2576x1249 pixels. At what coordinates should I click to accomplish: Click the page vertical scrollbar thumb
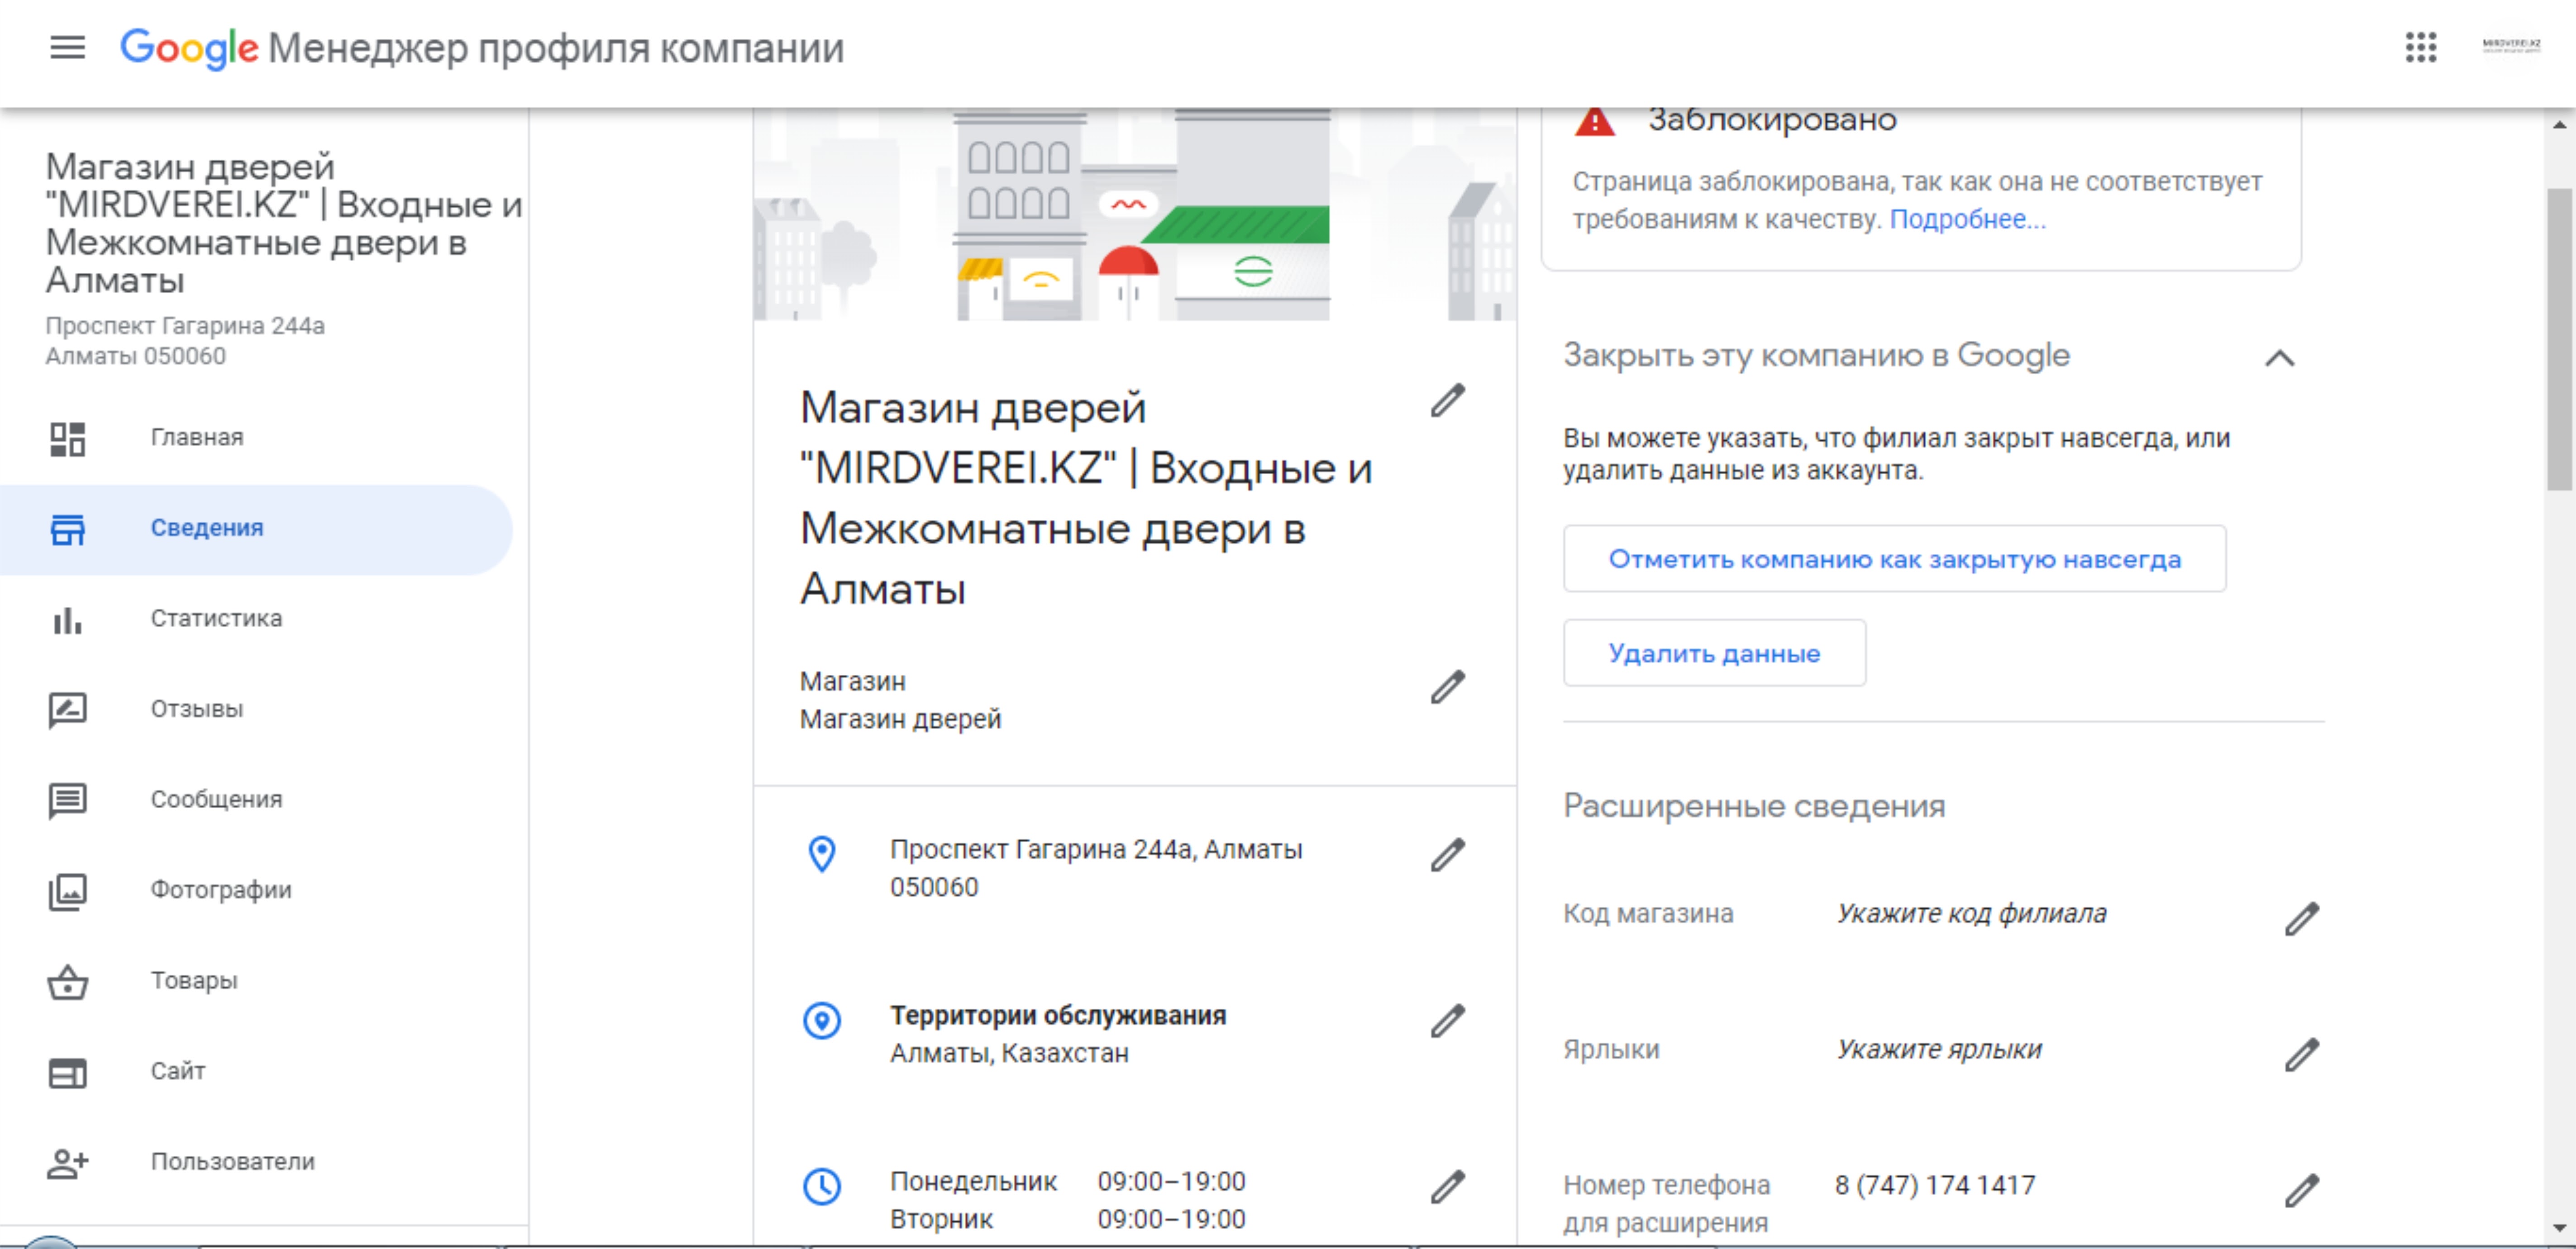coord(2559,339)
